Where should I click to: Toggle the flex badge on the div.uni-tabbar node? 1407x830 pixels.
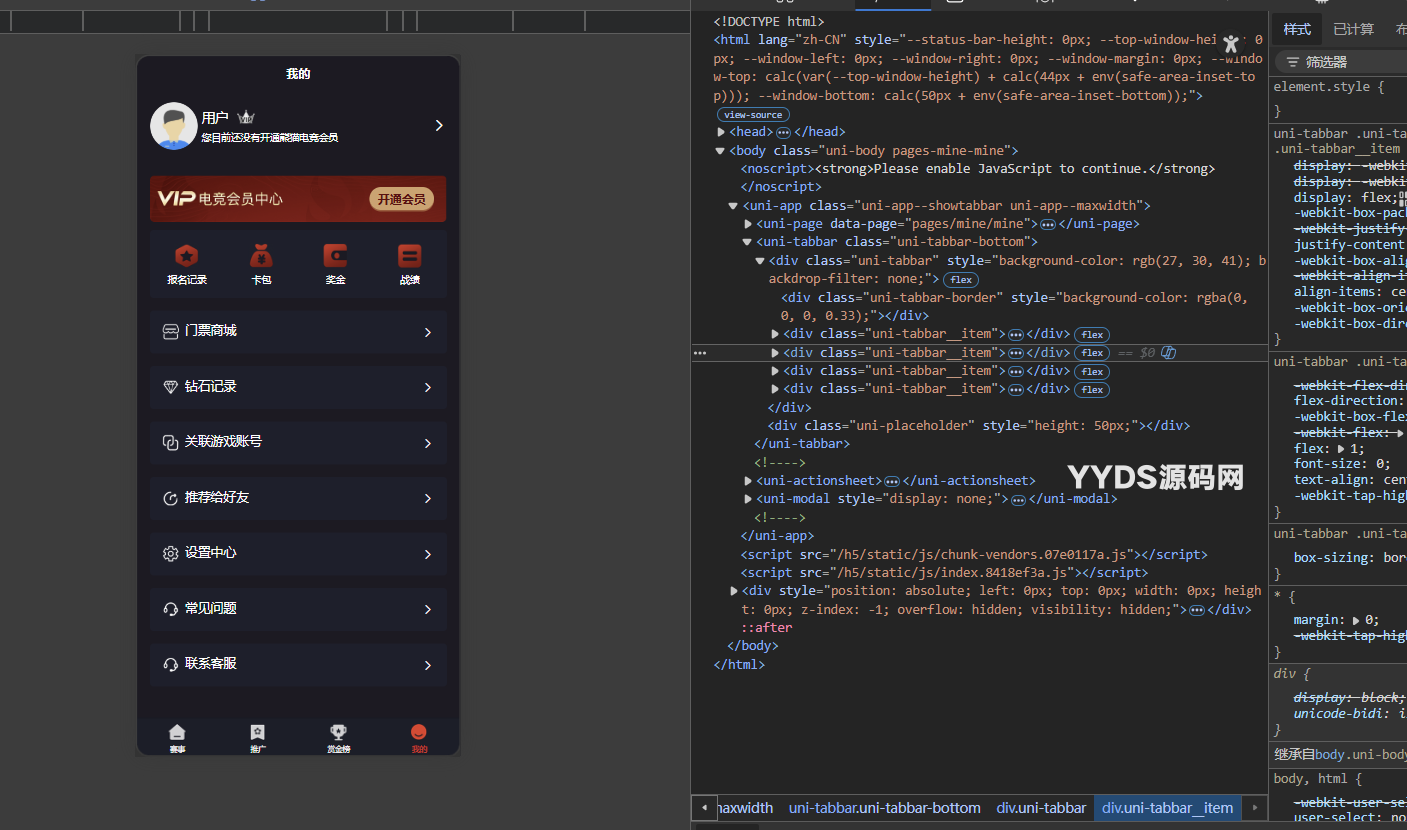coord(961,280)
